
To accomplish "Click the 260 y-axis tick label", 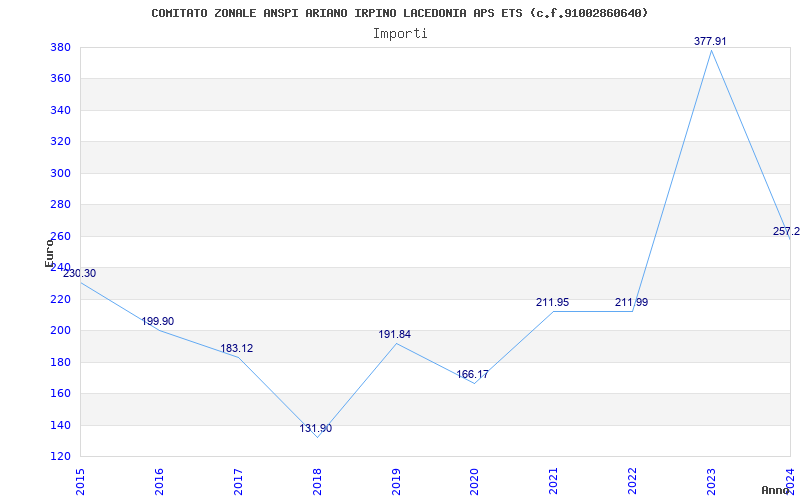I will (60, 236).
